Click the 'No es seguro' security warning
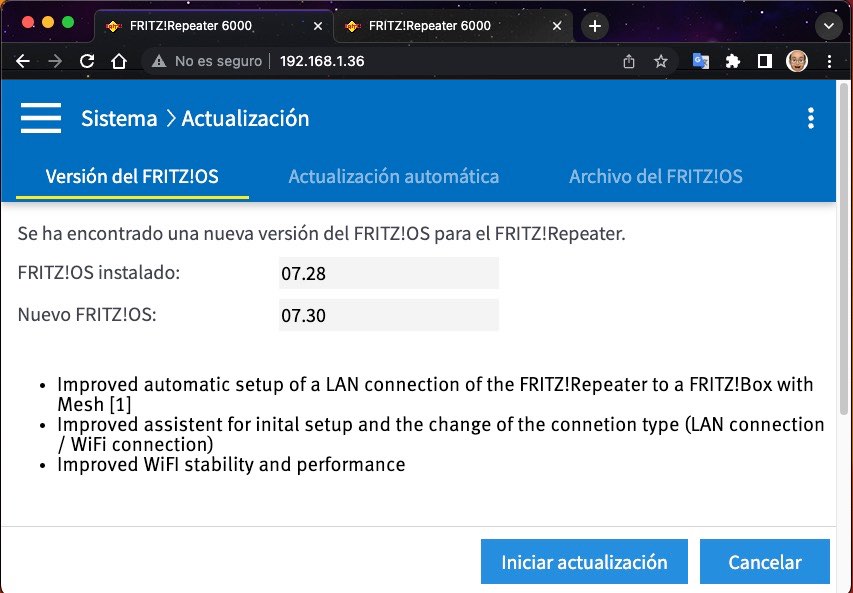This screenshot has height=593, width=853. click(207, 61)
